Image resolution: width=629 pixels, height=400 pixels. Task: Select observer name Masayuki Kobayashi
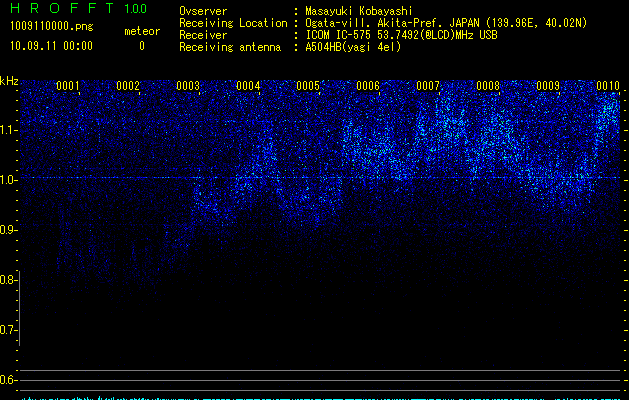click(x=359, y=11)
